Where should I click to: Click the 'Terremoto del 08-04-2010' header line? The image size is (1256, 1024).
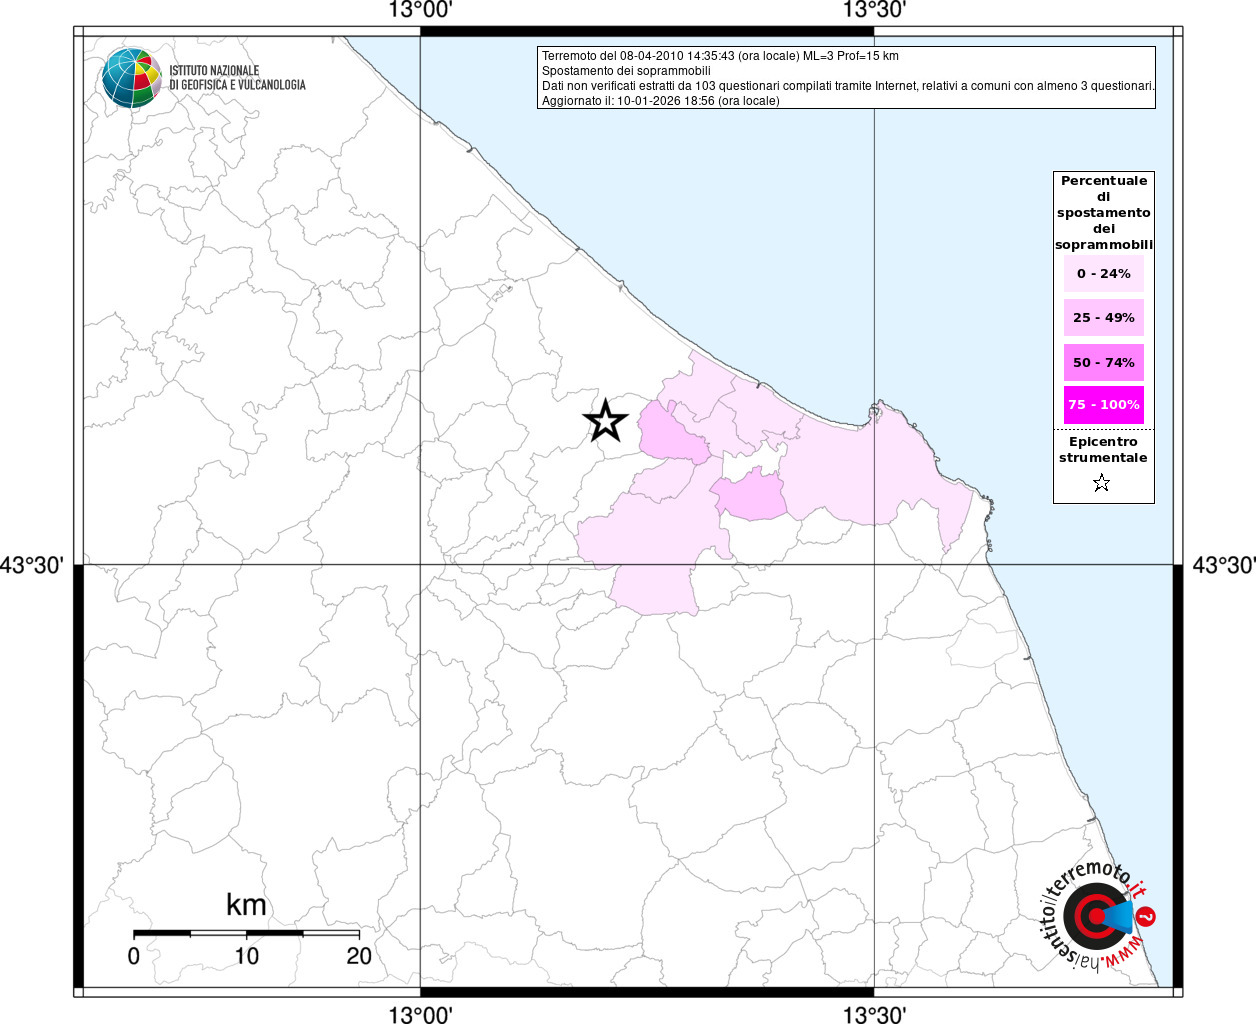(x=720, y=56)
